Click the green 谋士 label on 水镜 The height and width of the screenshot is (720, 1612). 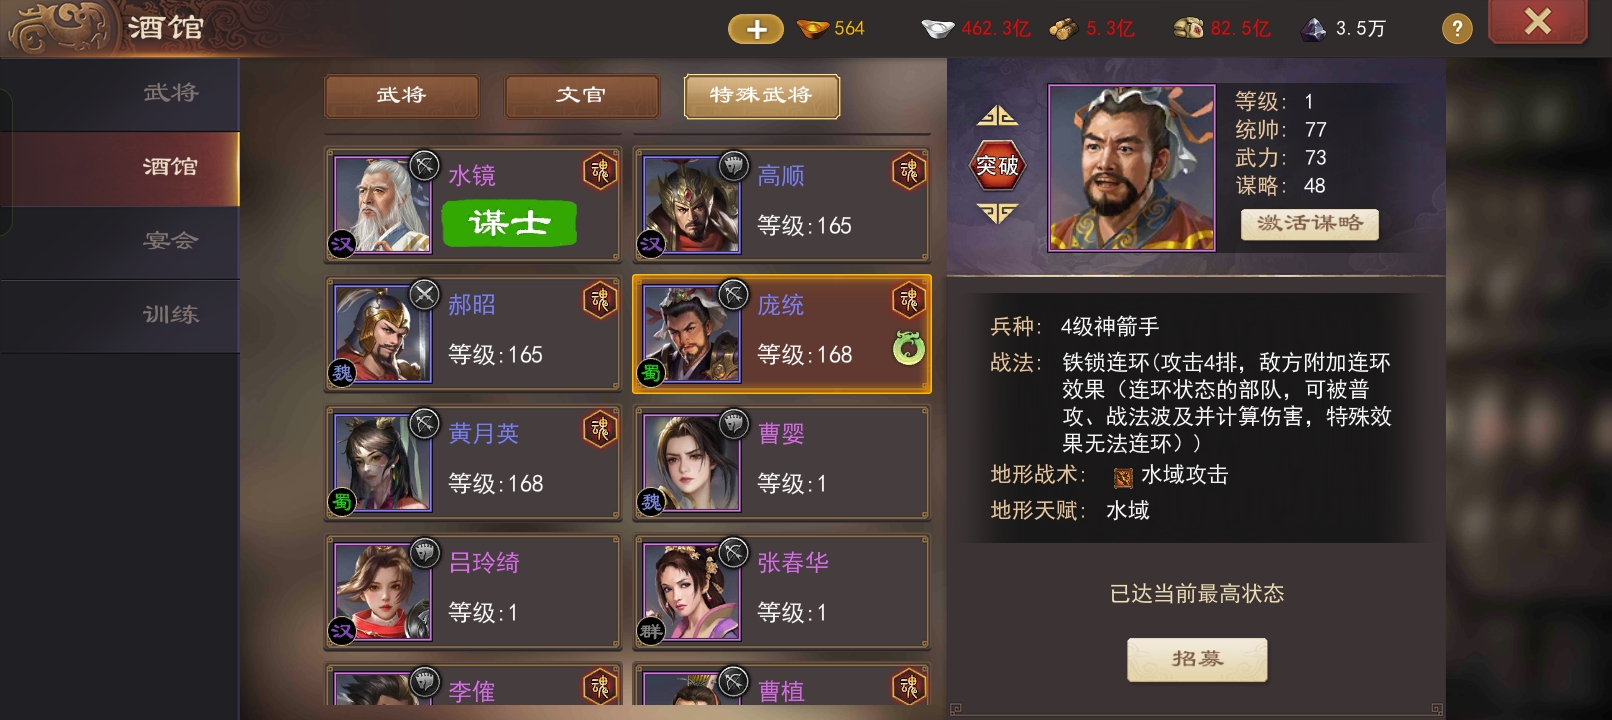(509, 223)
